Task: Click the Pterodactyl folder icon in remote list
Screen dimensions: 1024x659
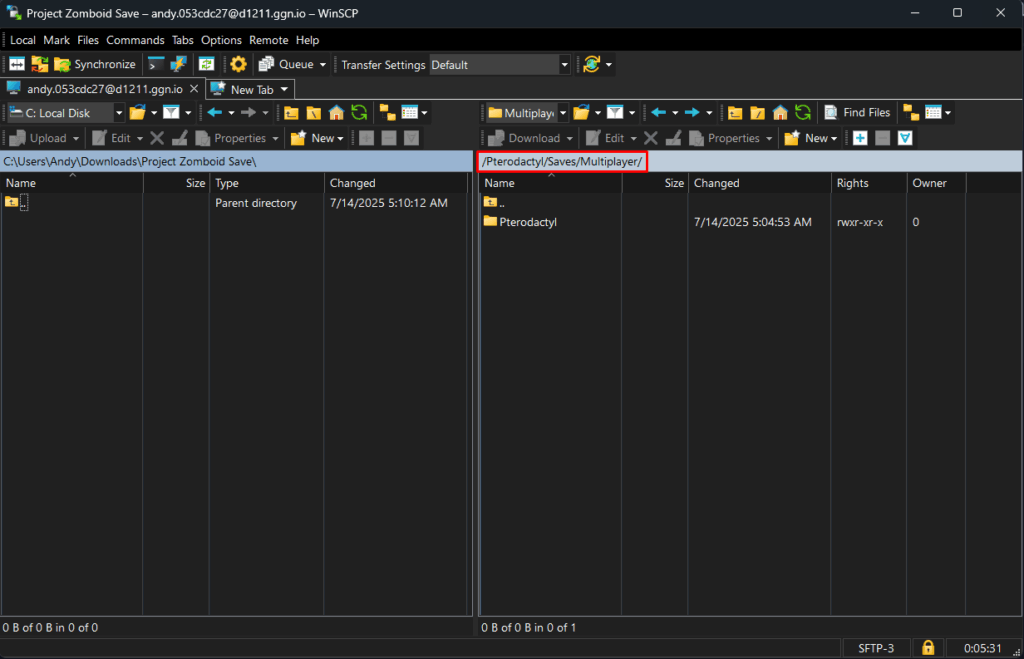Action: (x=490, y=221)
